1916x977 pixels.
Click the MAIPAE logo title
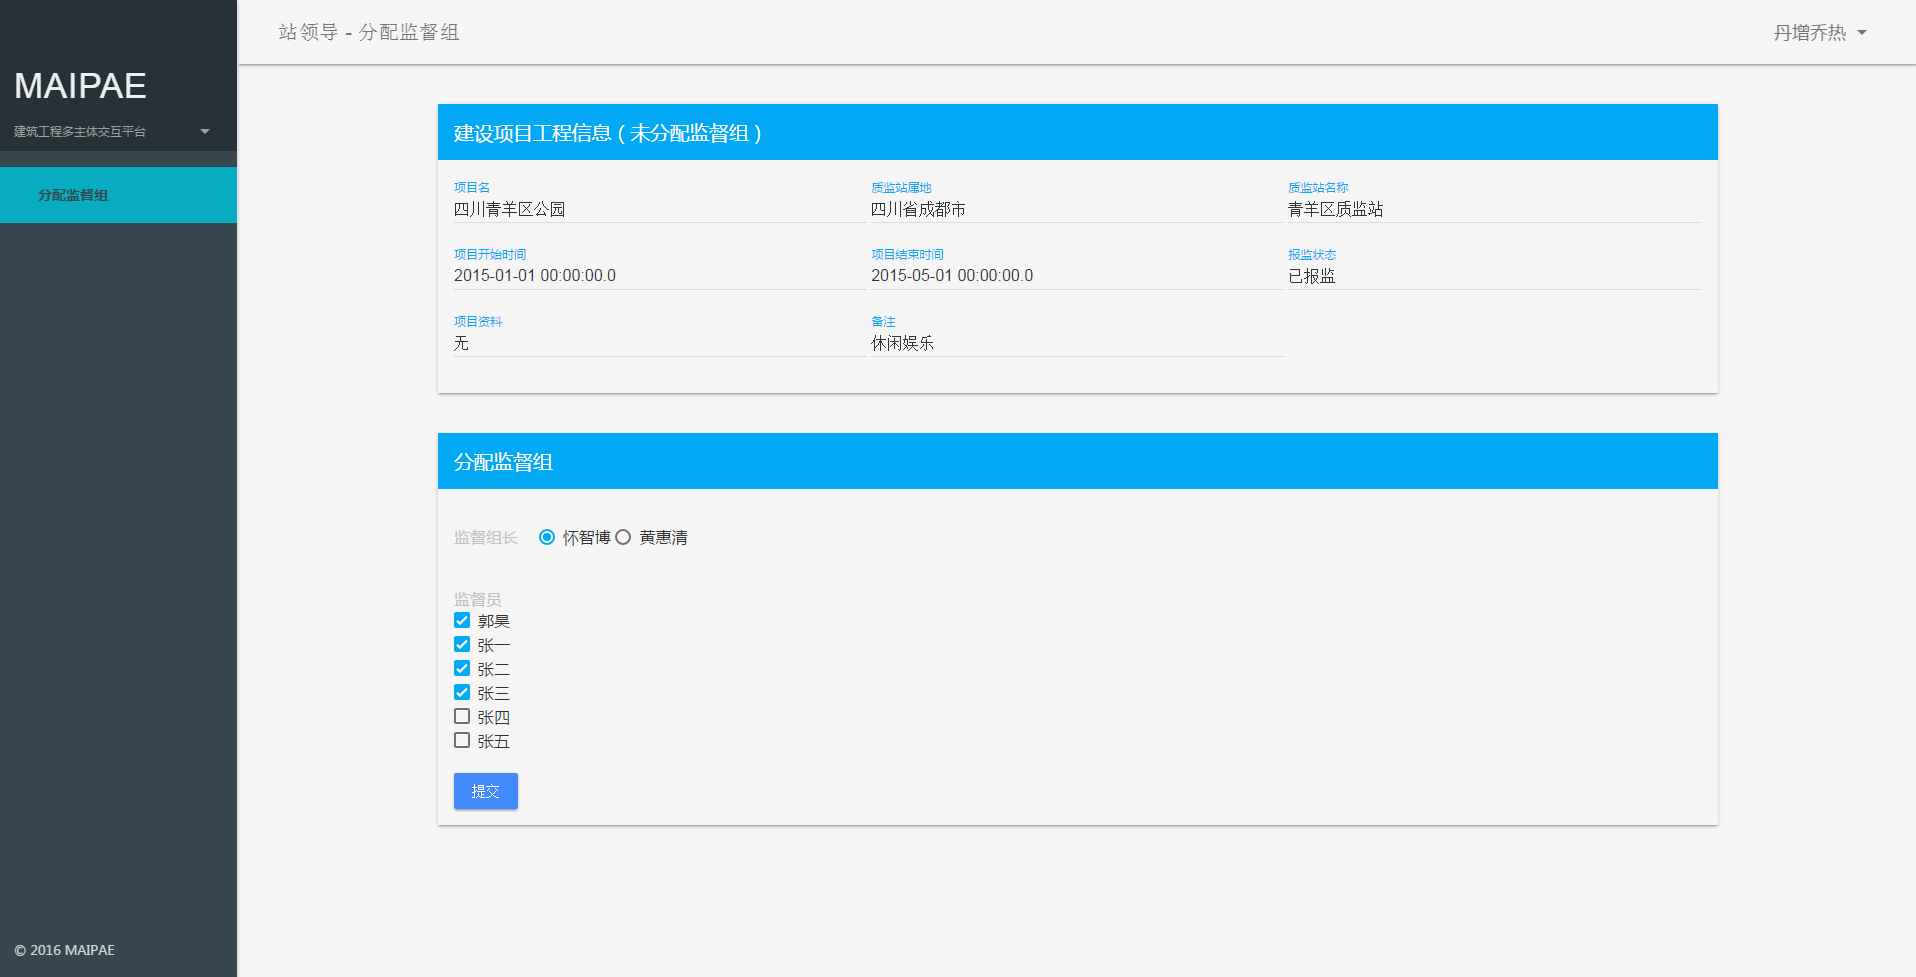coord(80,86)
